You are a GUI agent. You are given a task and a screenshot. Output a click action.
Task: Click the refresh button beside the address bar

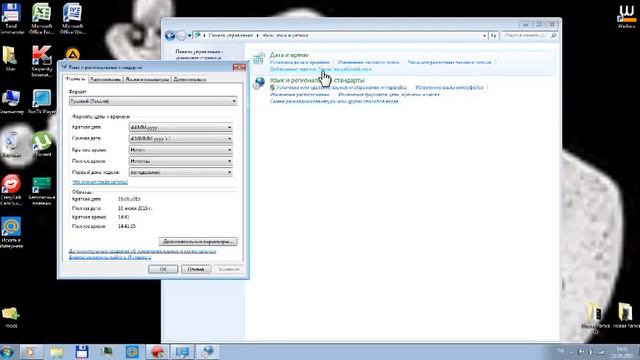(x=493, y=36)
